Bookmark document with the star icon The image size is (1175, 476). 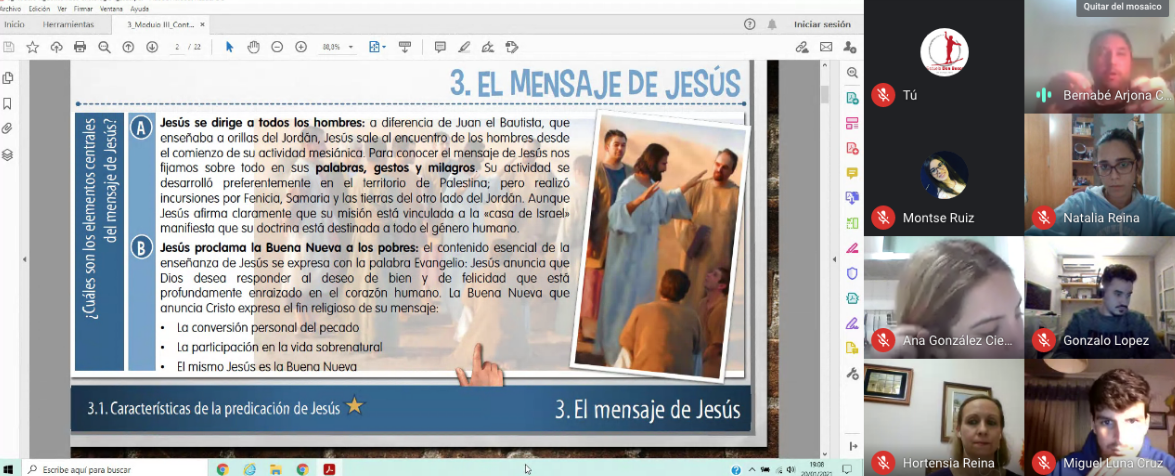pyautogui.click(x=32, y=47)
